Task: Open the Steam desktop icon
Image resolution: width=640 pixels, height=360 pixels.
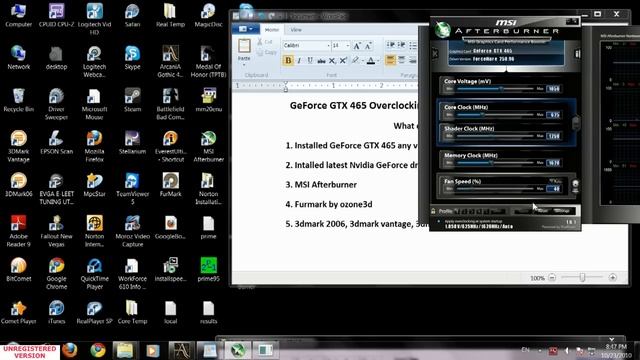Action: coord(133,100)
